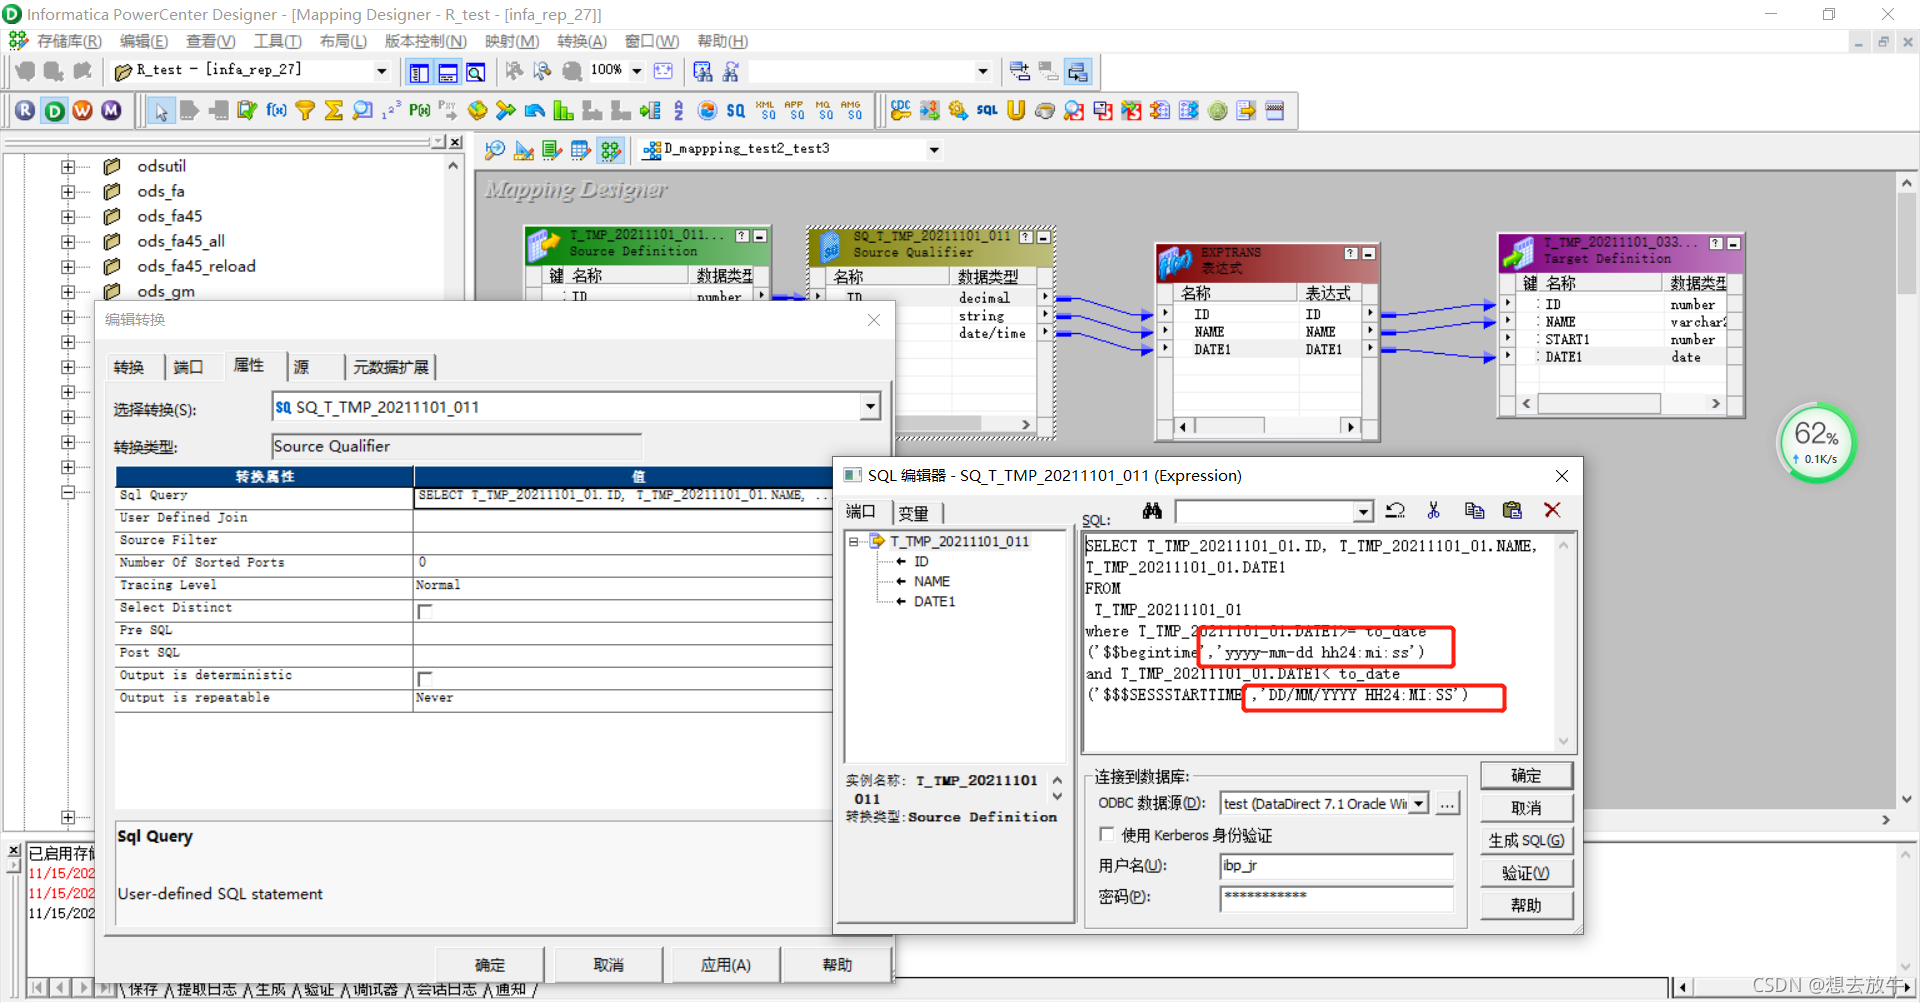
Task: Create a Lookup transformation via magnifier icon
Action: point(363,110)
